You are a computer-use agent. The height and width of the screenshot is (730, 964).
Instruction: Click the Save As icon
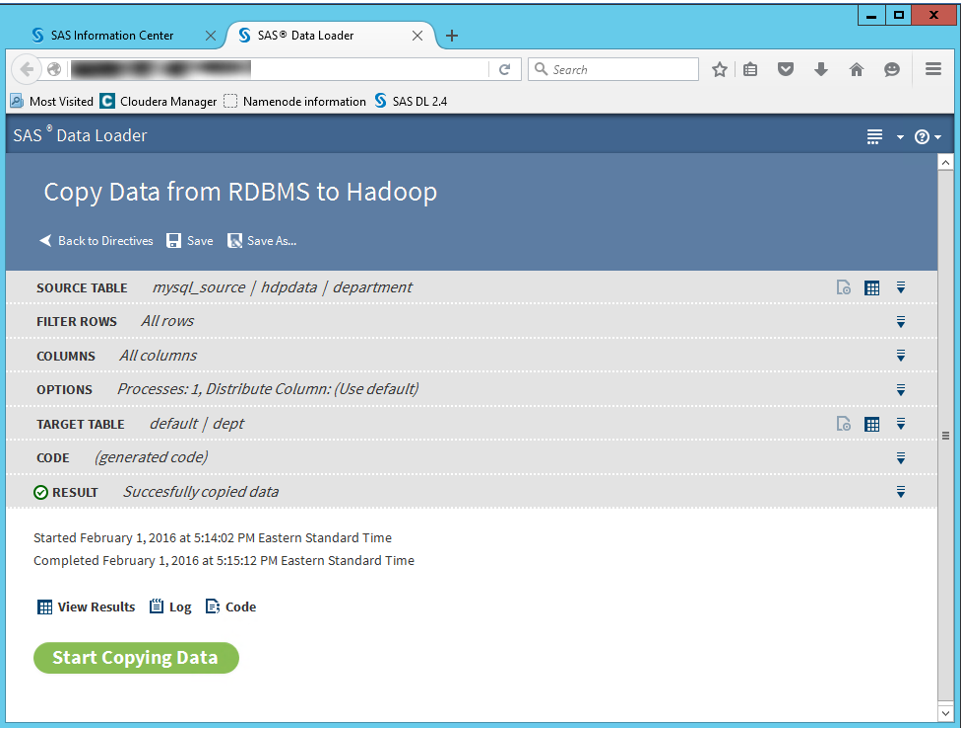(x=234, y=240)
